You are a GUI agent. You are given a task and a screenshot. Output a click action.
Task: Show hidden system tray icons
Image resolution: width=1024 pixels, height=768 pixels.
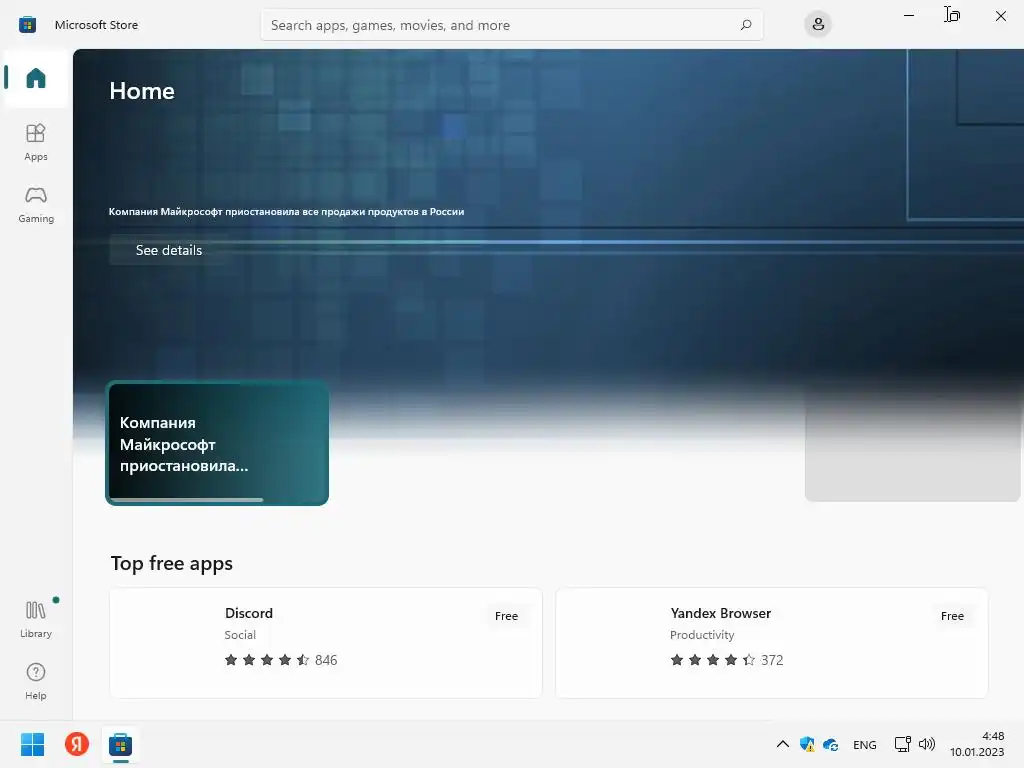(782, 744)
